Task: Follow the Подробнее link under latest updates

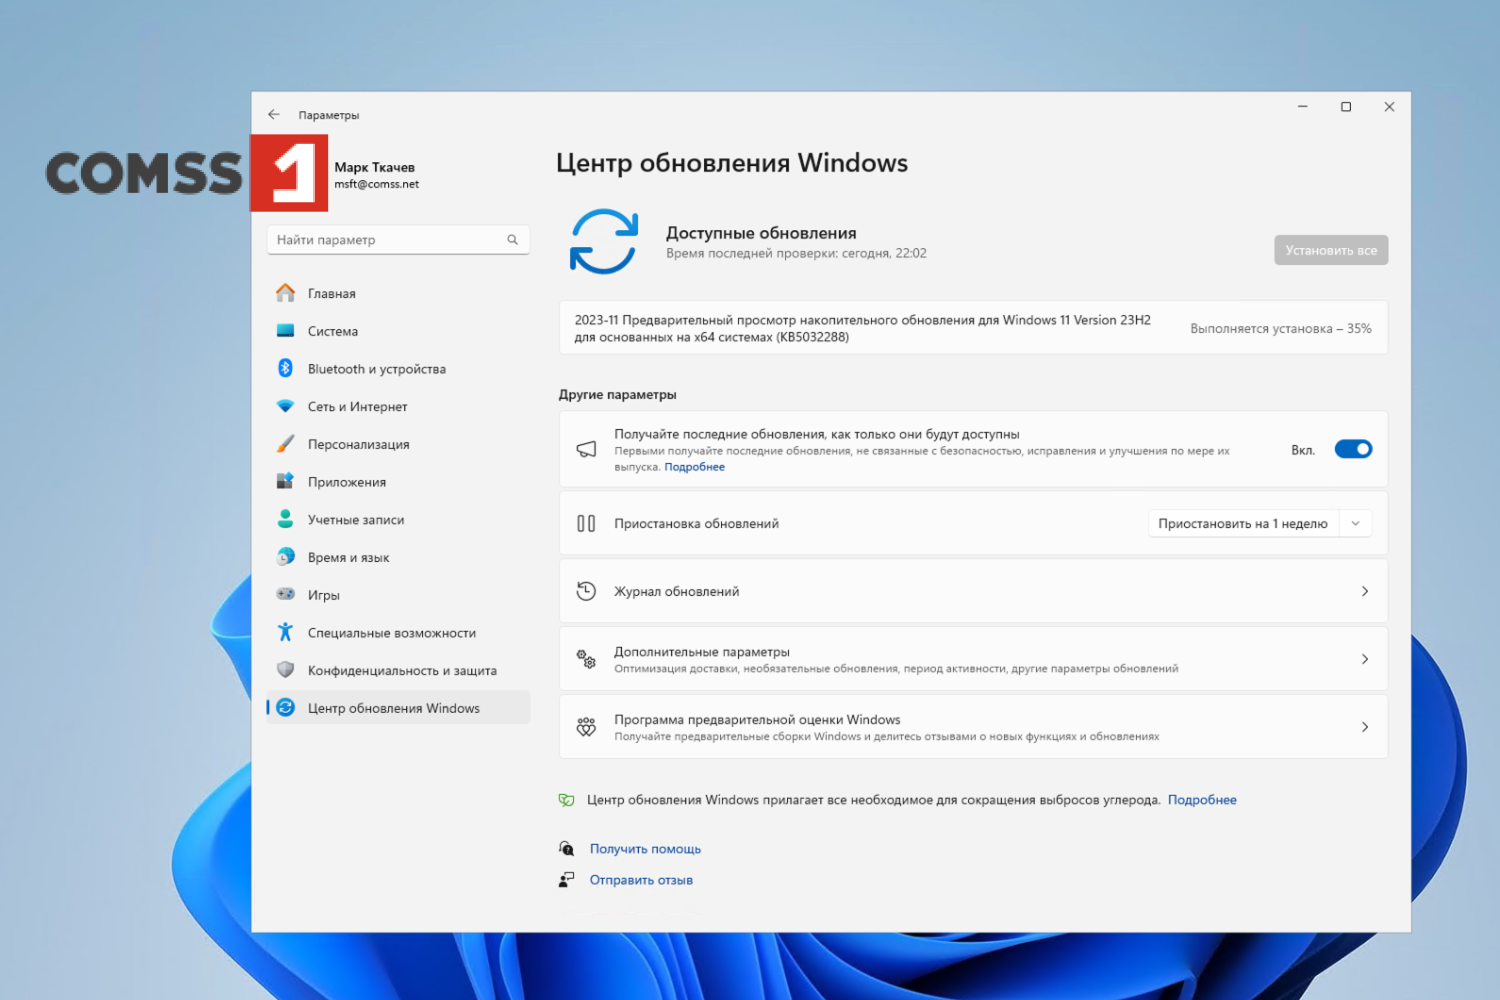Action: [694, 467]
